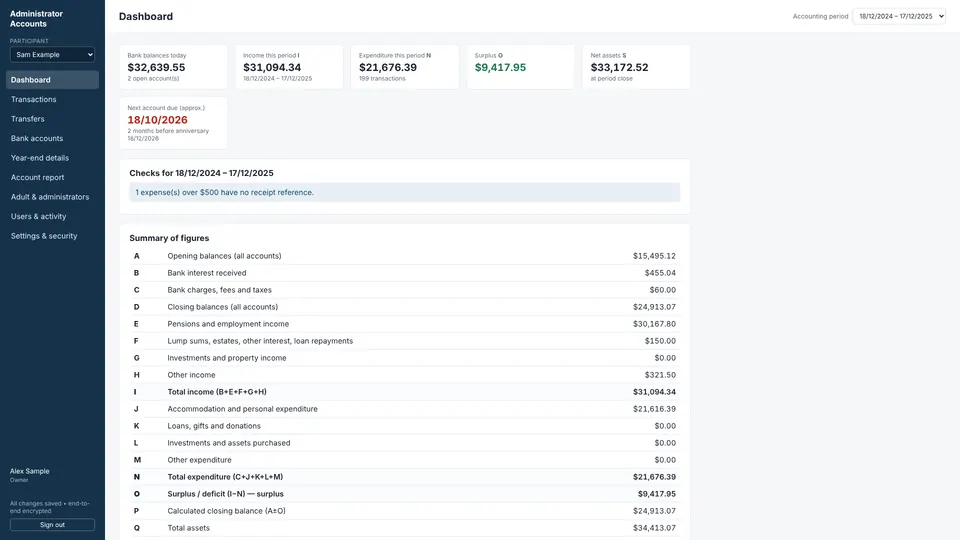Click 'Investments and property income' row label

[227, 358]
